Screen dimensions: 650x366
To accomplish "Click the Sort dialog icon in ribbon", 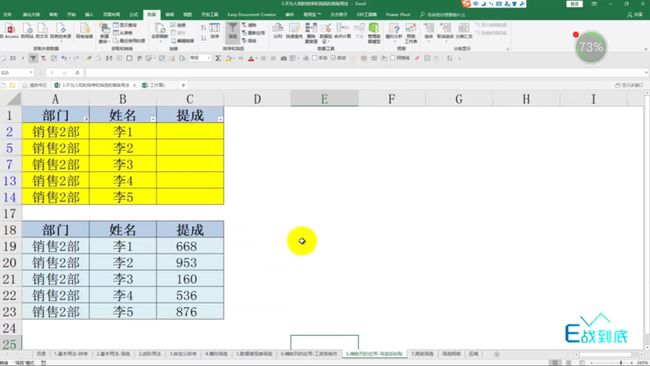I will 214,31.
